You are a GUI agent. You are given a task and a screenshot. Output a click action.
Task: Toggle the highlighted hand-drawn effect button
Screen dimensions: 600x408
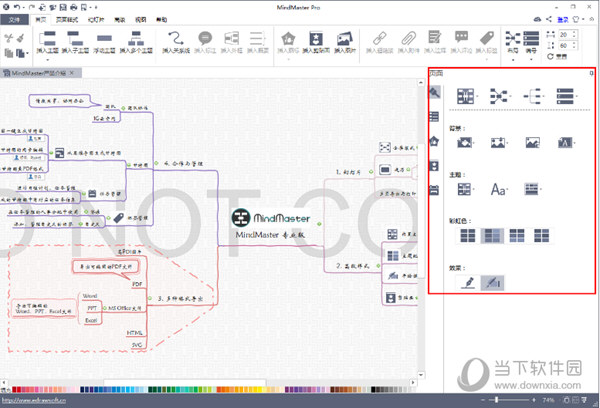point(493,282)
